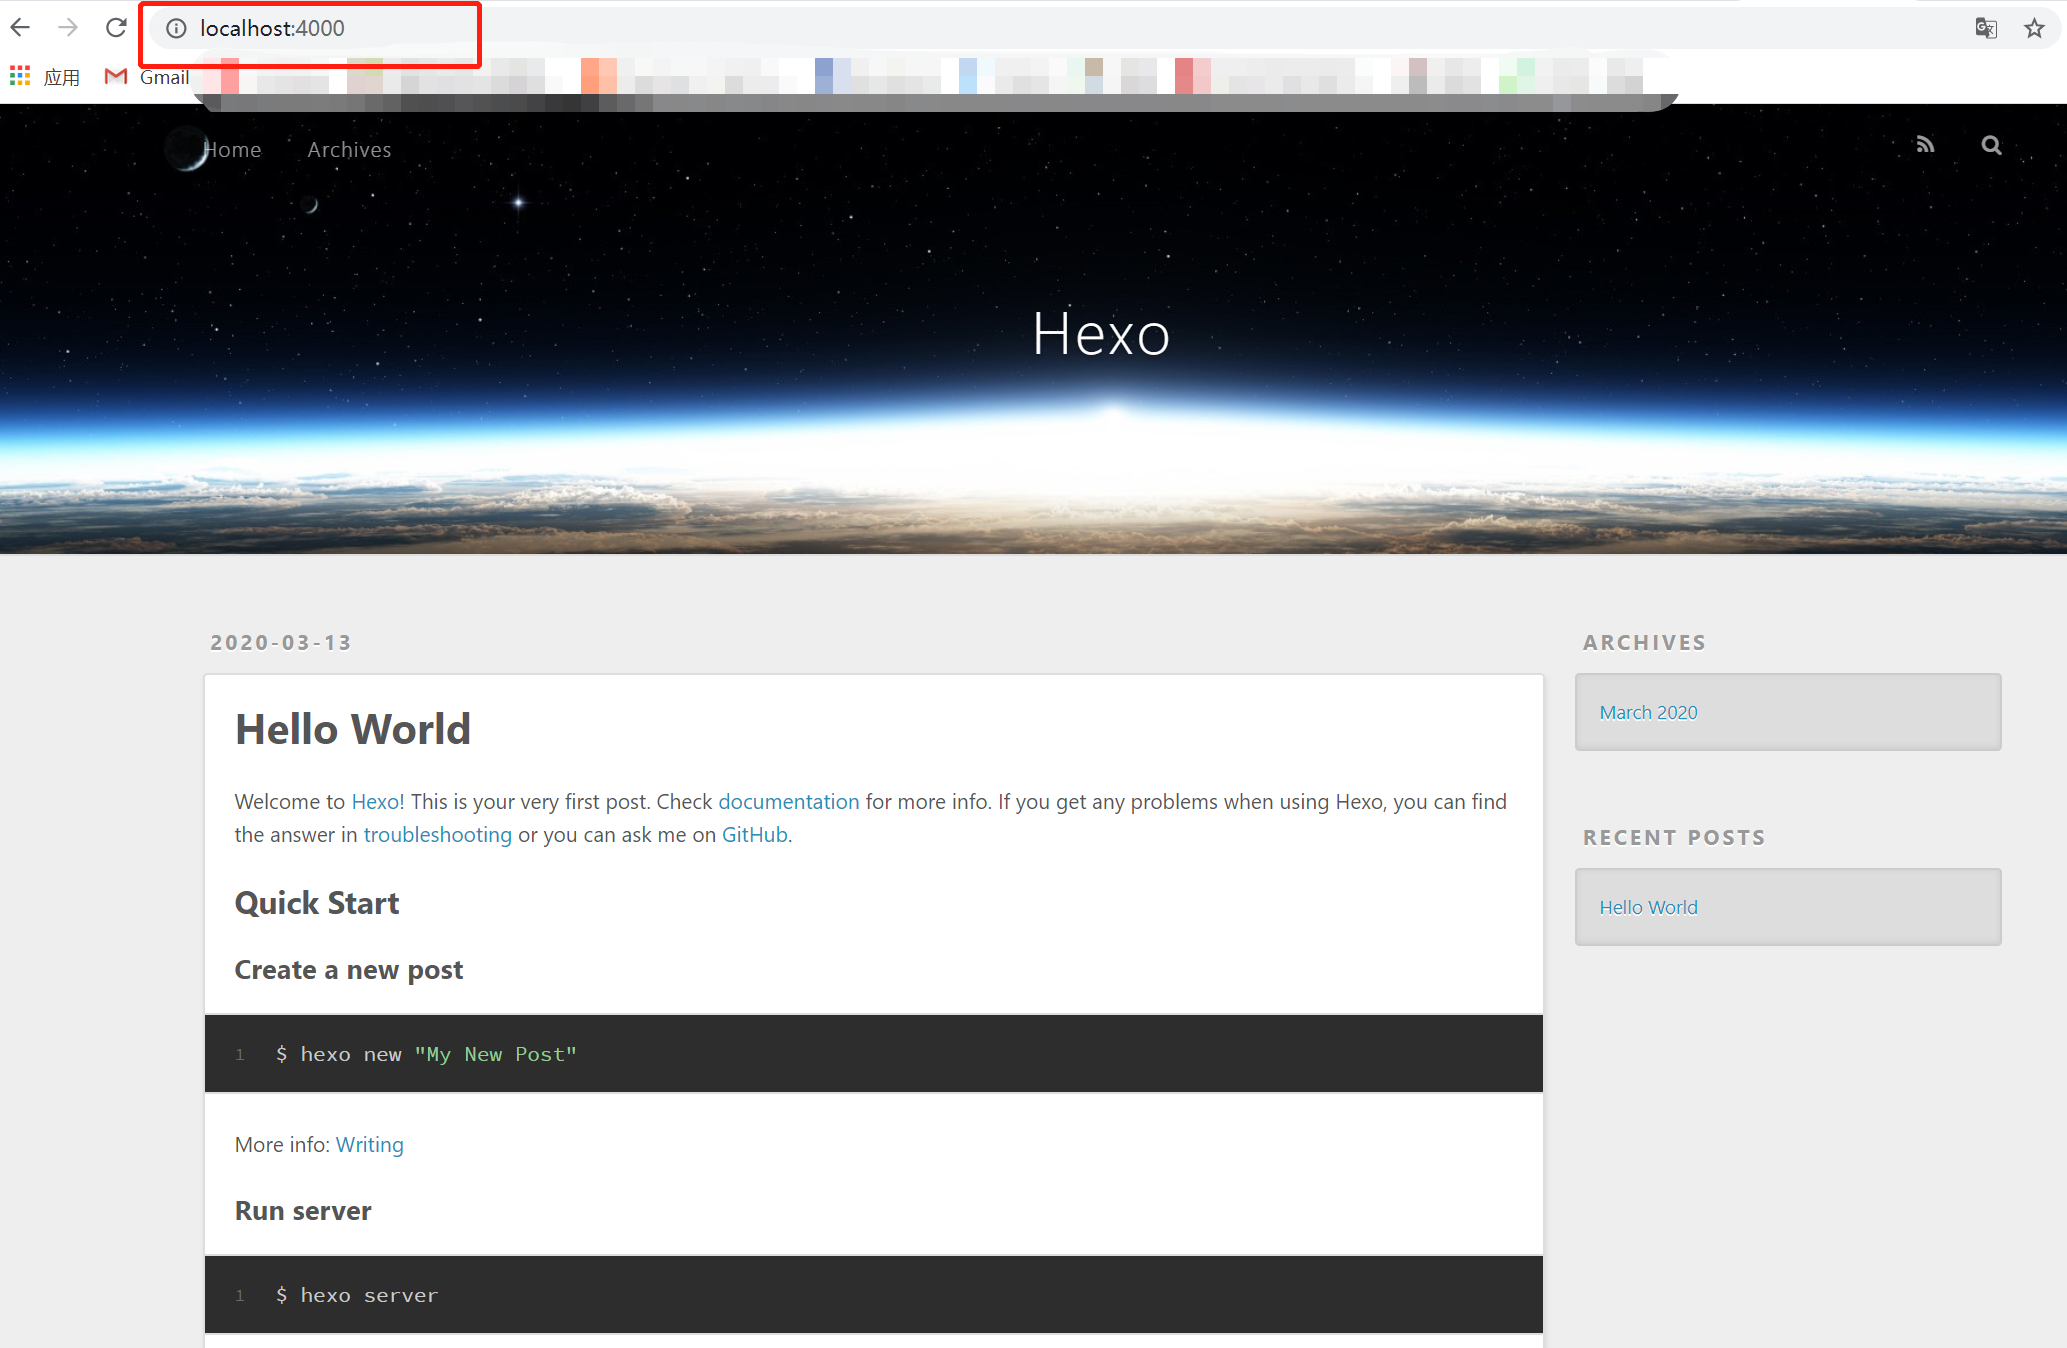Open Hello World under Recent Posts
The image size is (2067, 1348).
pos(1648,907)
